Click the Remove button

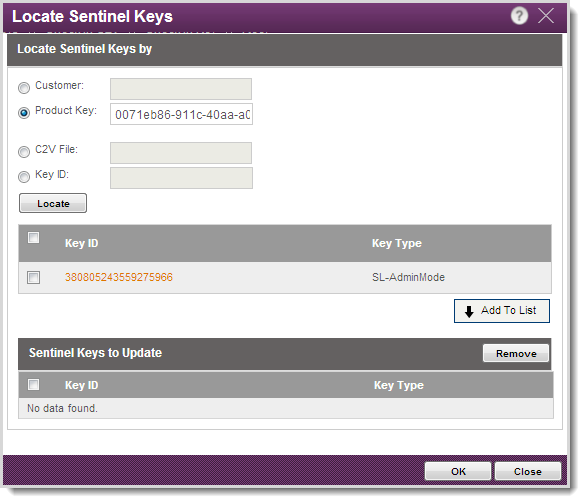516,353
